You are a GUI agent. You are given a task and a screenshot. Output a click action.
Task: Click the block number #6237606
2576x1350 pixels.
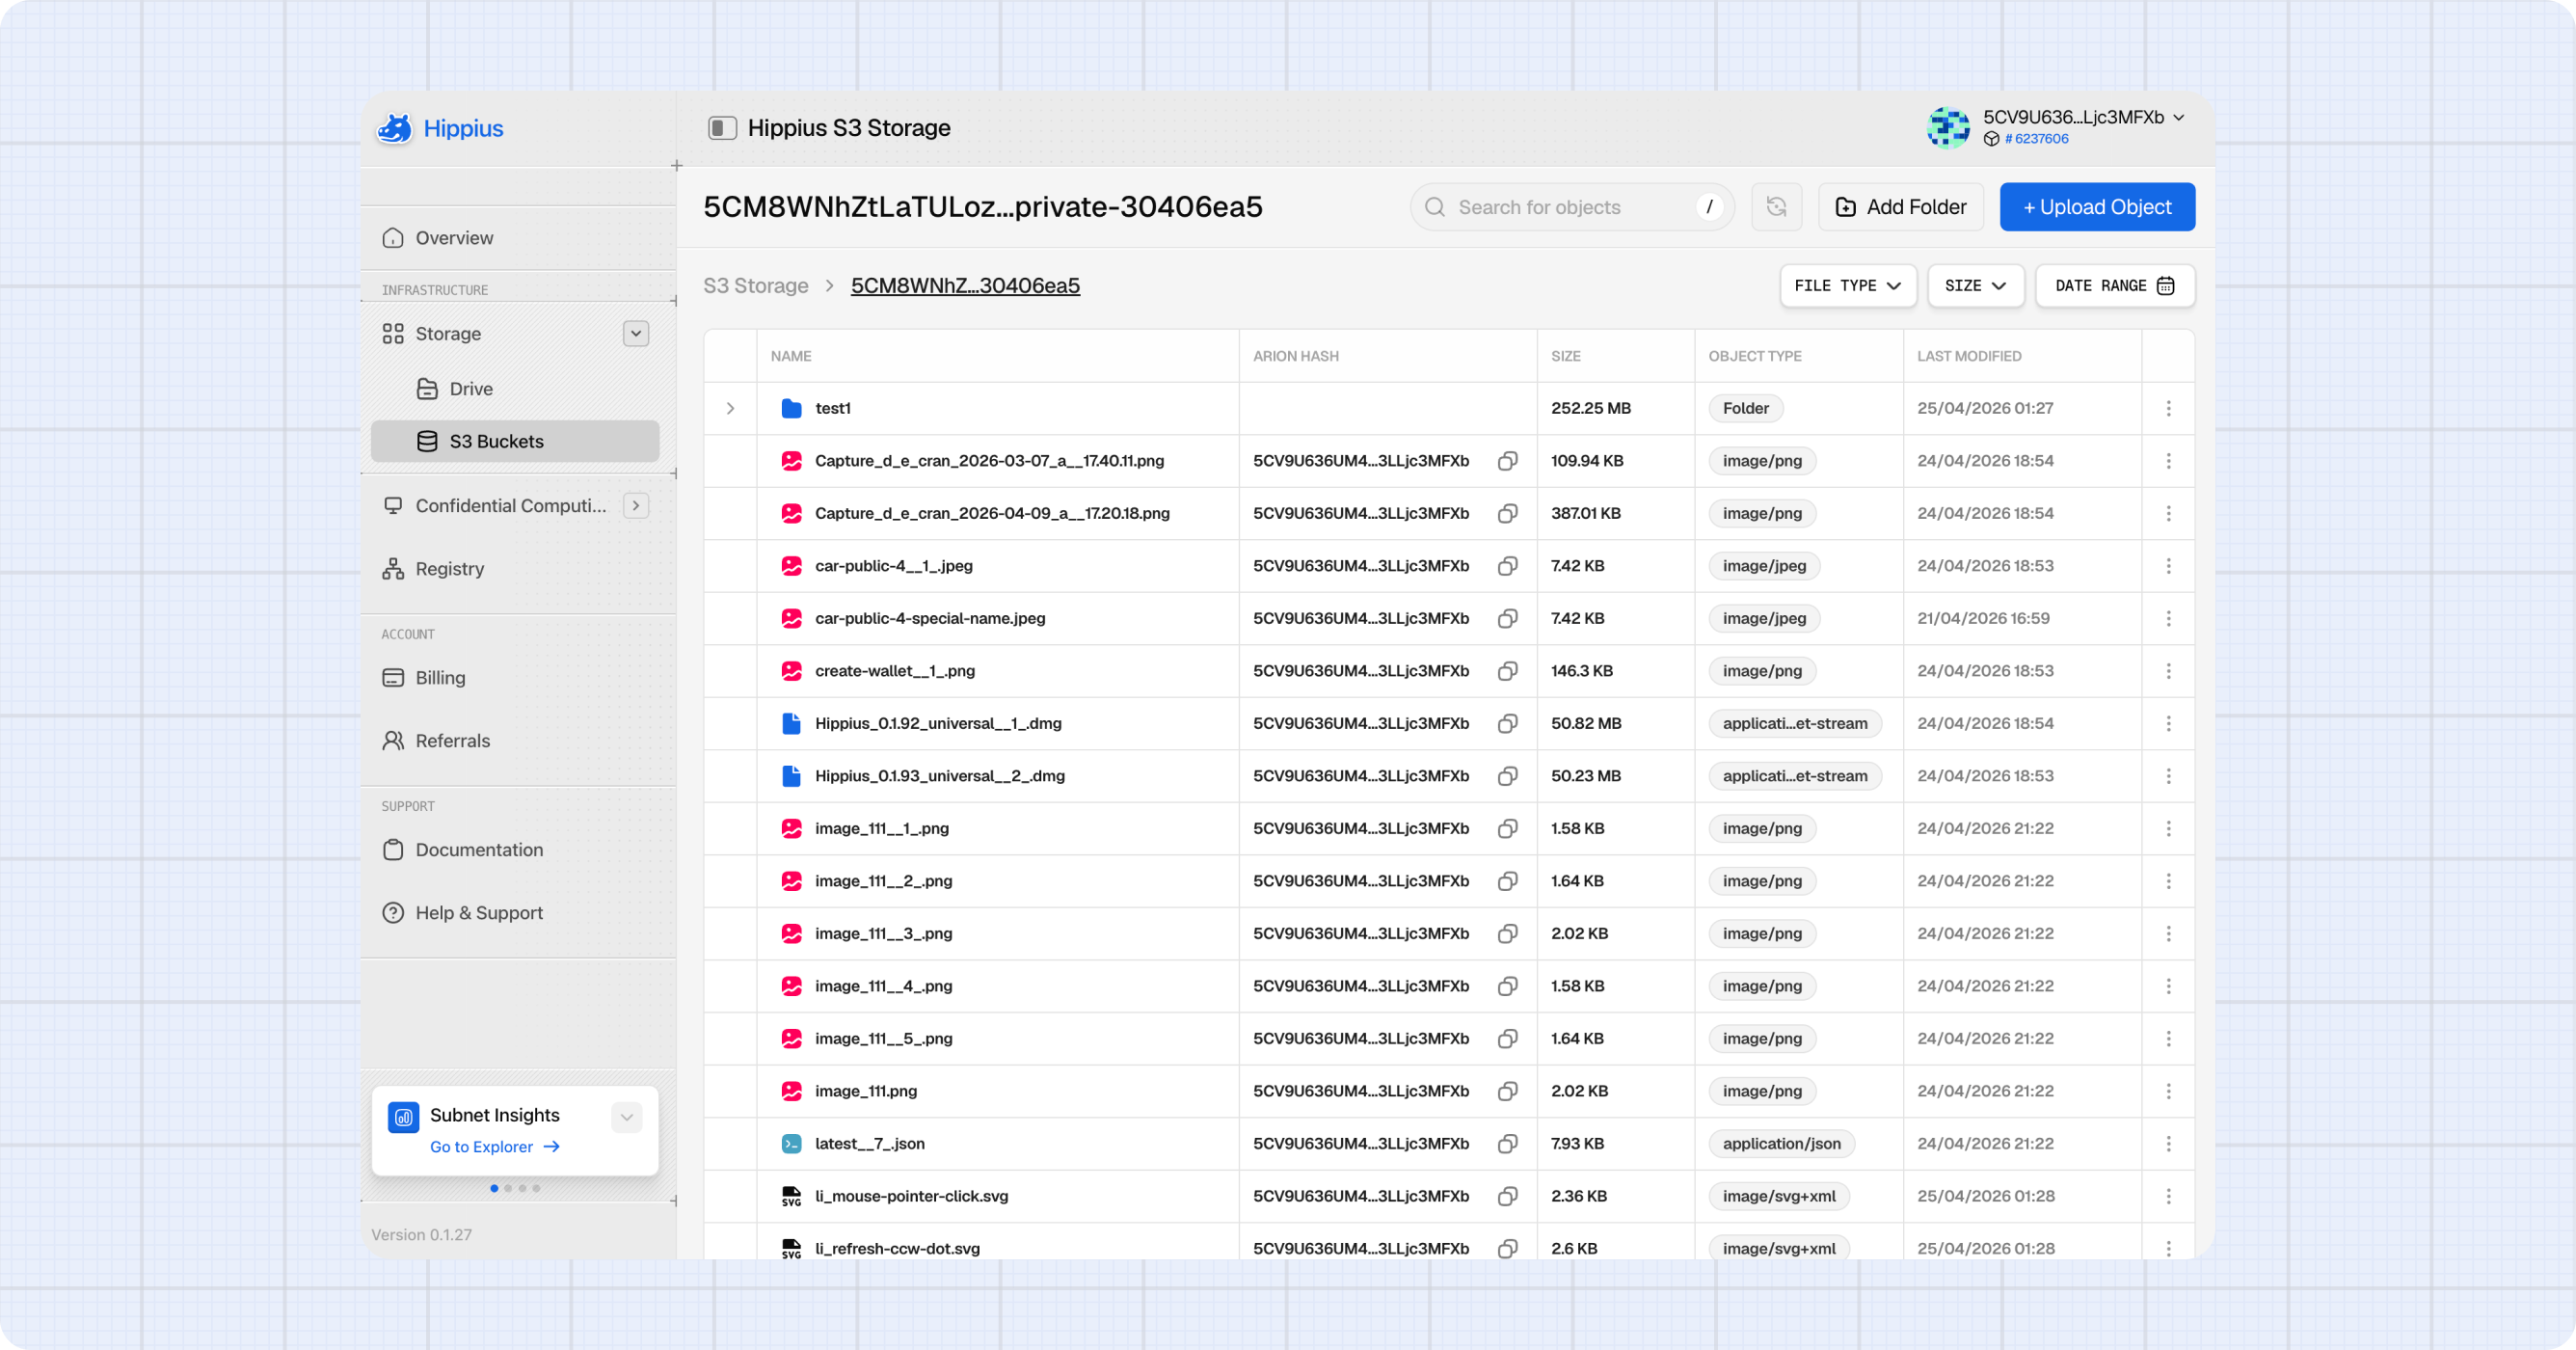pyautogui.click(x=2036, y=139)
